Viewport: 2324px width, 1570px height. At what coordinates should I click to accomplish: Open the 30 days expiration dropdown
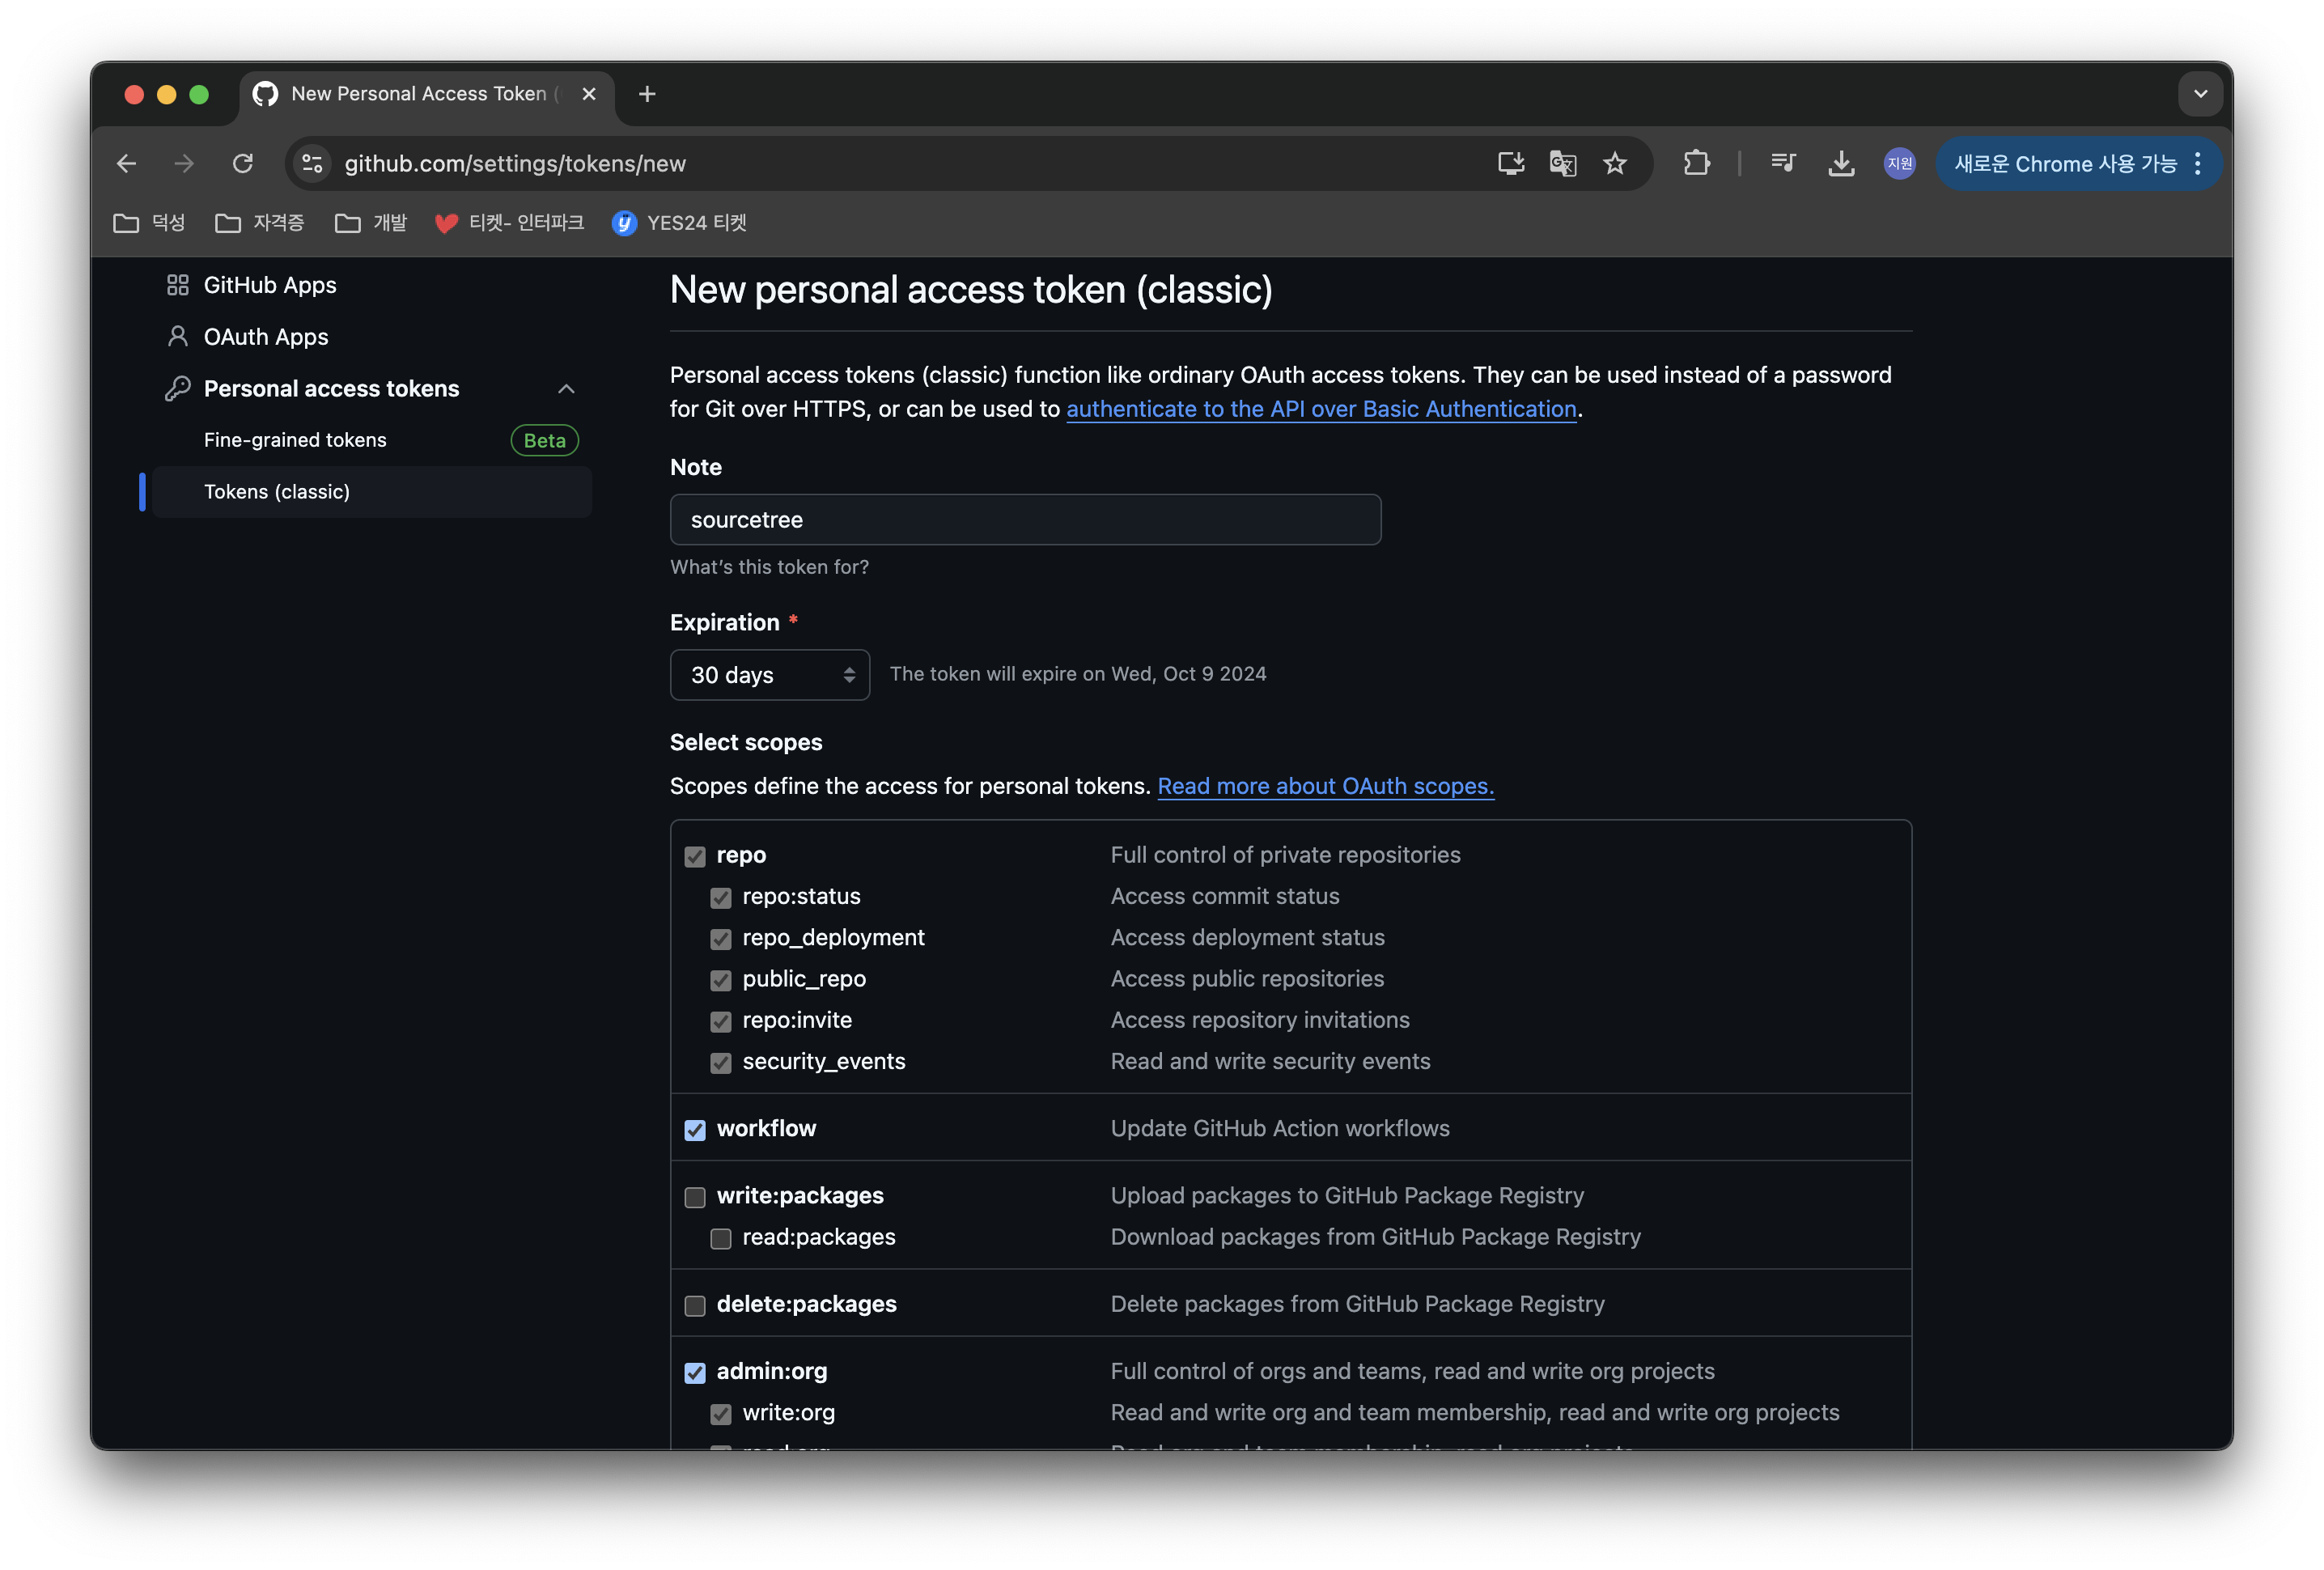pos(769,675)
